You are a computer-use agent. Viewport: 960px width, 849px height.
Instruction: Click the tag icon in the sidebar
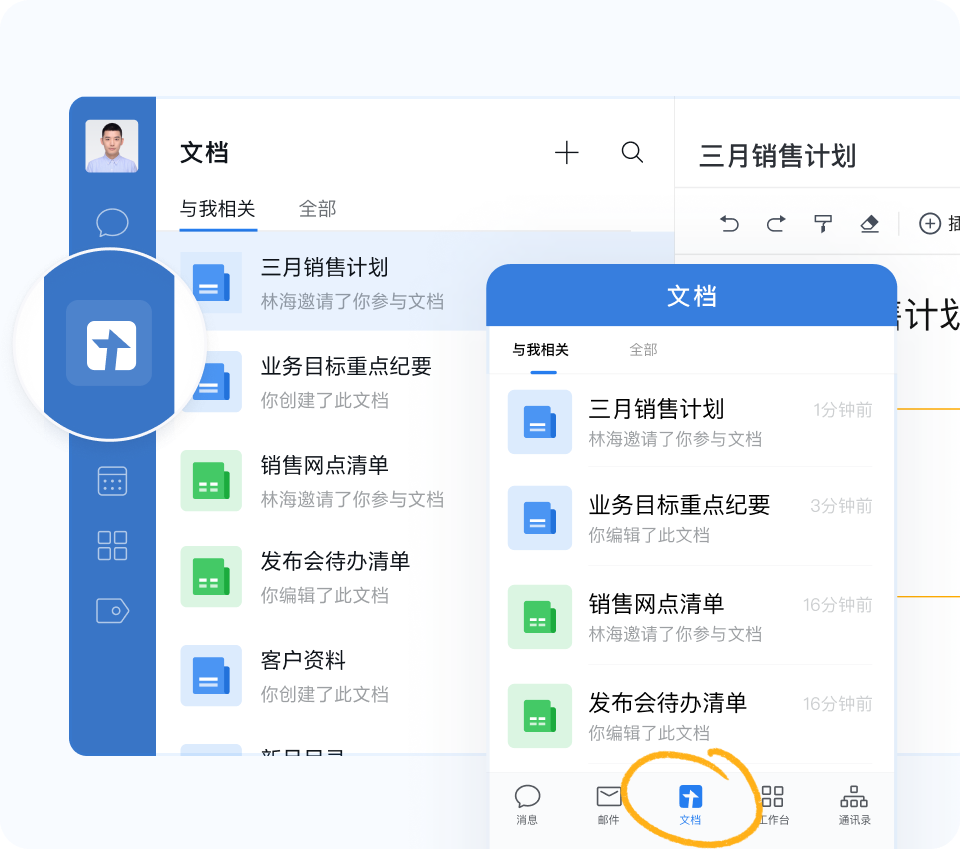tap(112, 610)
